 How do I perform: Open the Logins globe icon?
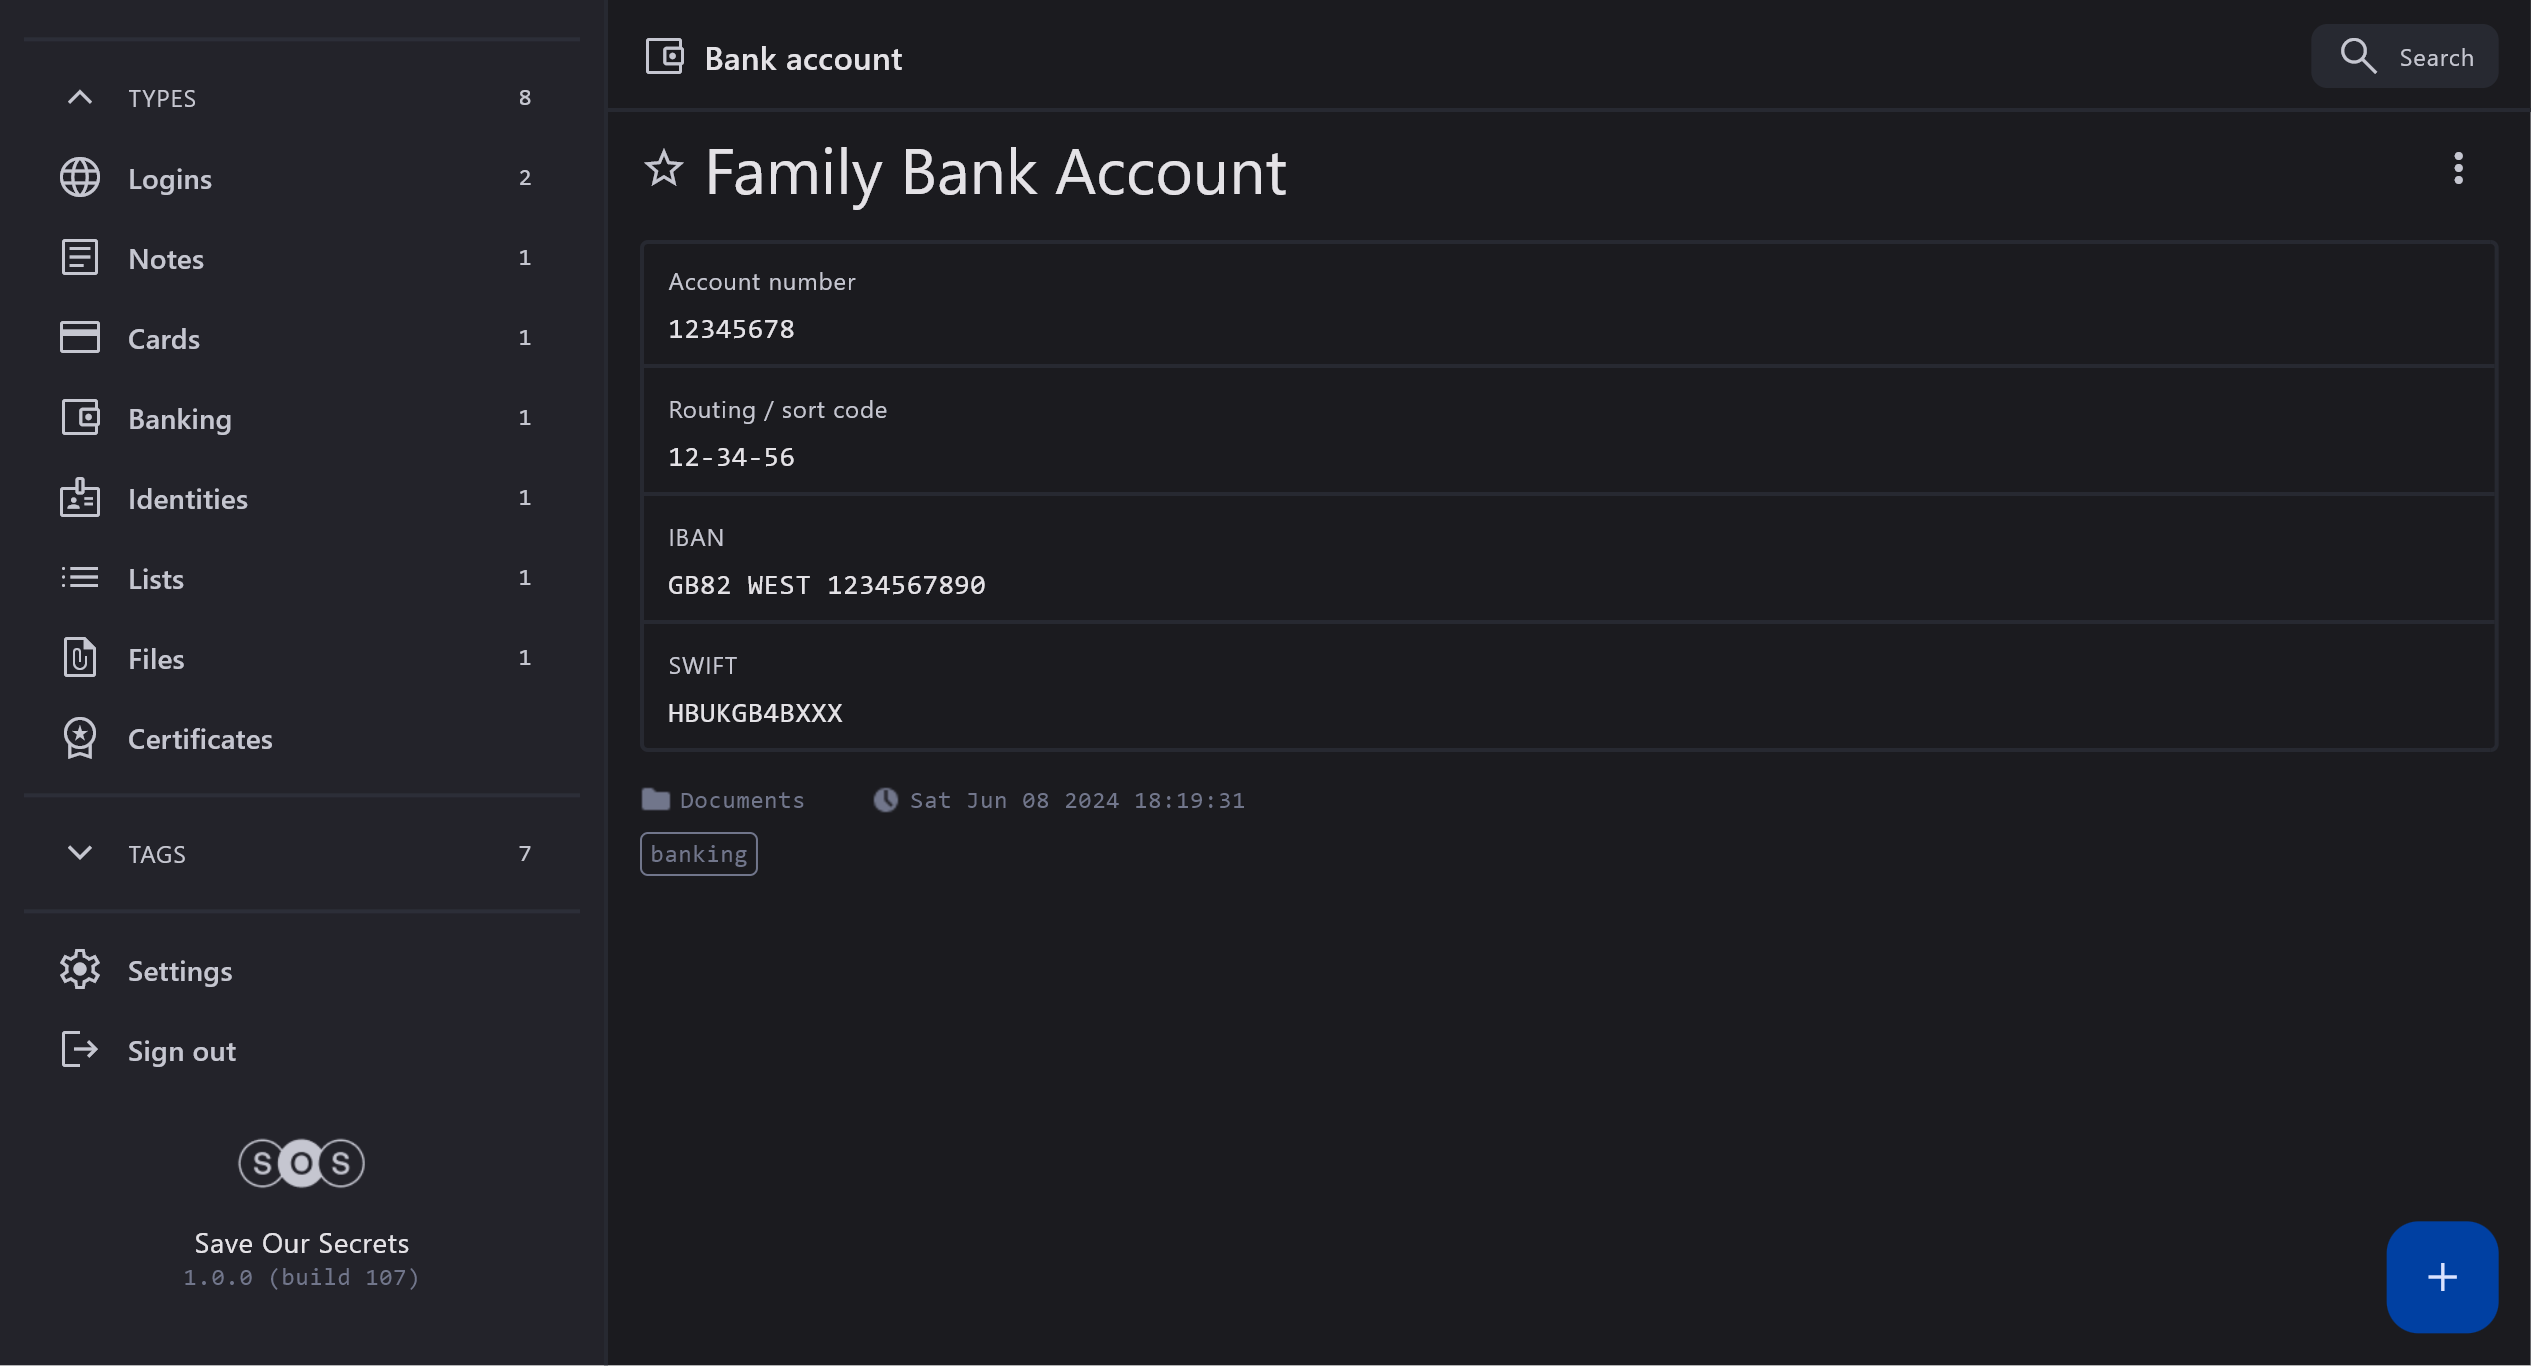click(80, 178)
